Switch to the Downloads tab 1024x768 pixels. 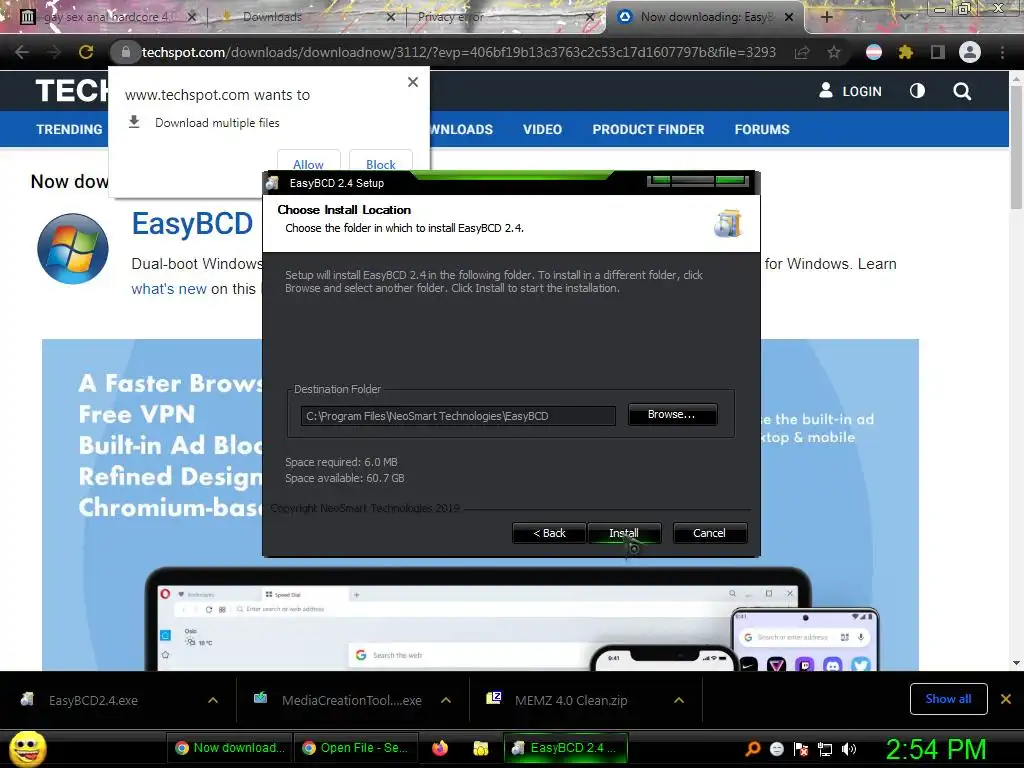[x=272, y=17]
